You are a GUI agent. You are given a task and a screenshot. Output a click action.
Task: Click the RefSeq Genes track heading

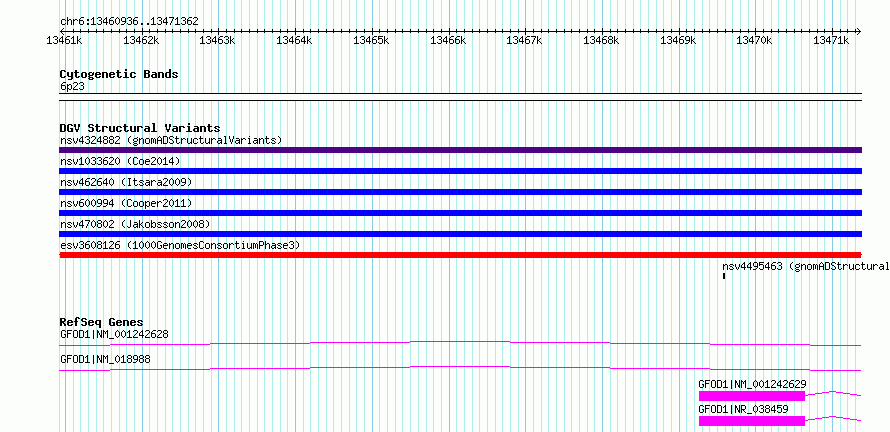(x=102, y=322)
